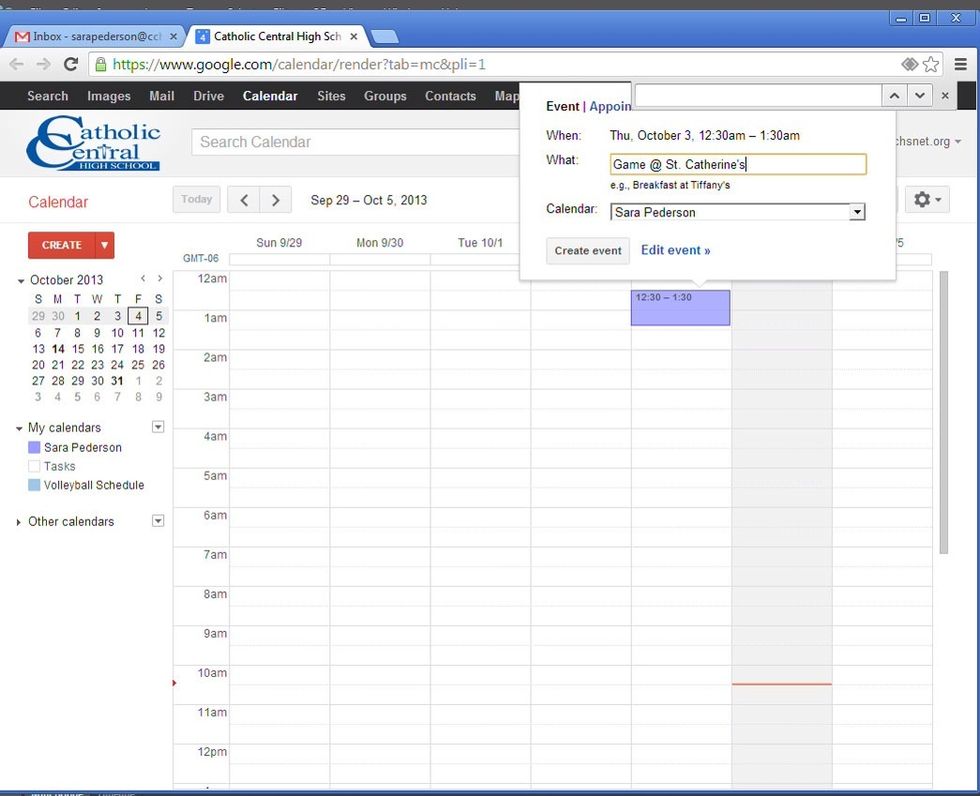Open the Calendar selection dropdown
980x796 pixels.
click(x=856, y=212)
